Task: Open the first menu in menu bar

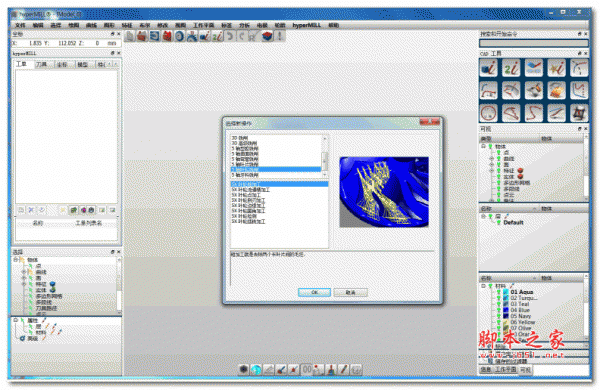Action: coord(20,25)
